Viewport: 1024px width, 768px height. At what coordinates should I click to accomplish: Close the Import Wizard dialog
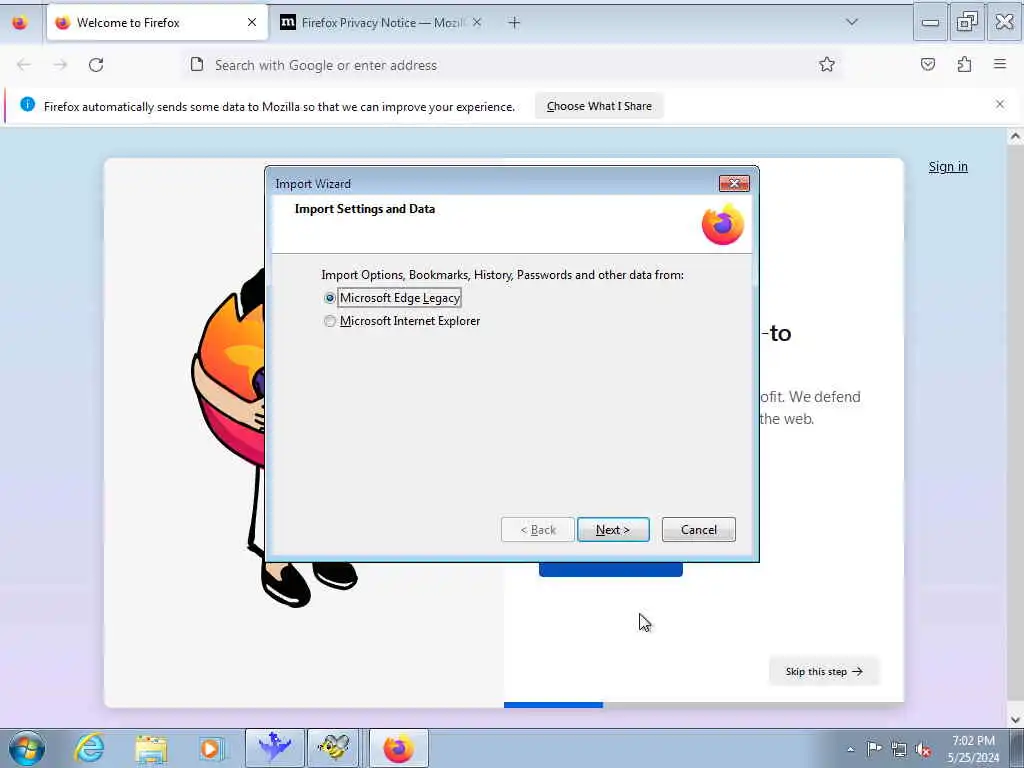pos(734,184)
